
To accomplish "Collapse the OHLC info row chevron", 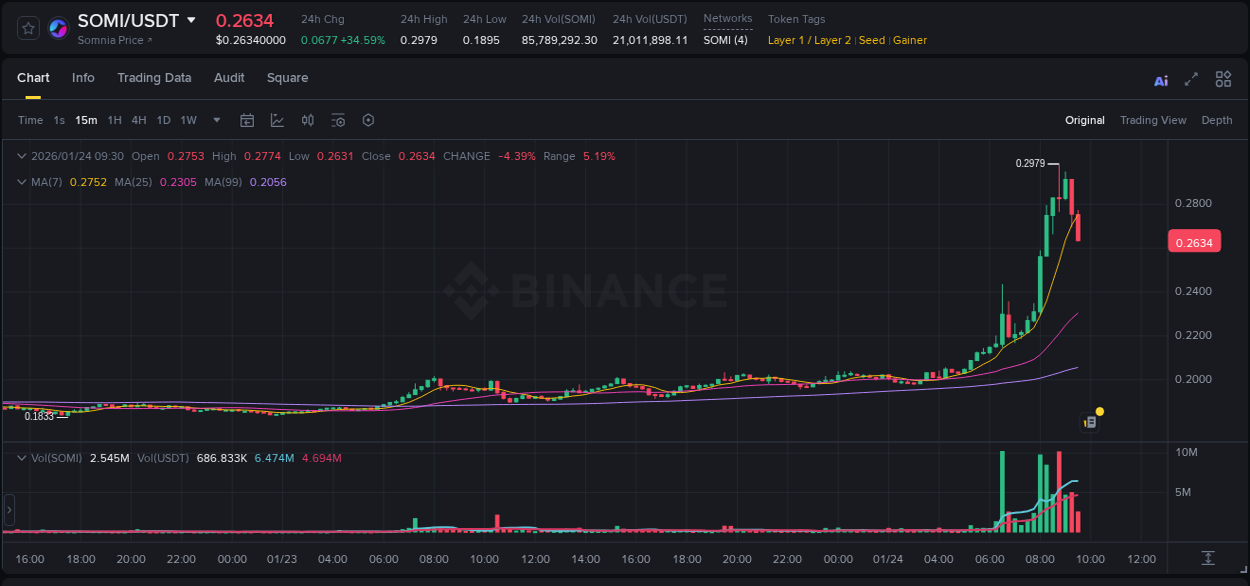I will click(22, 156).
